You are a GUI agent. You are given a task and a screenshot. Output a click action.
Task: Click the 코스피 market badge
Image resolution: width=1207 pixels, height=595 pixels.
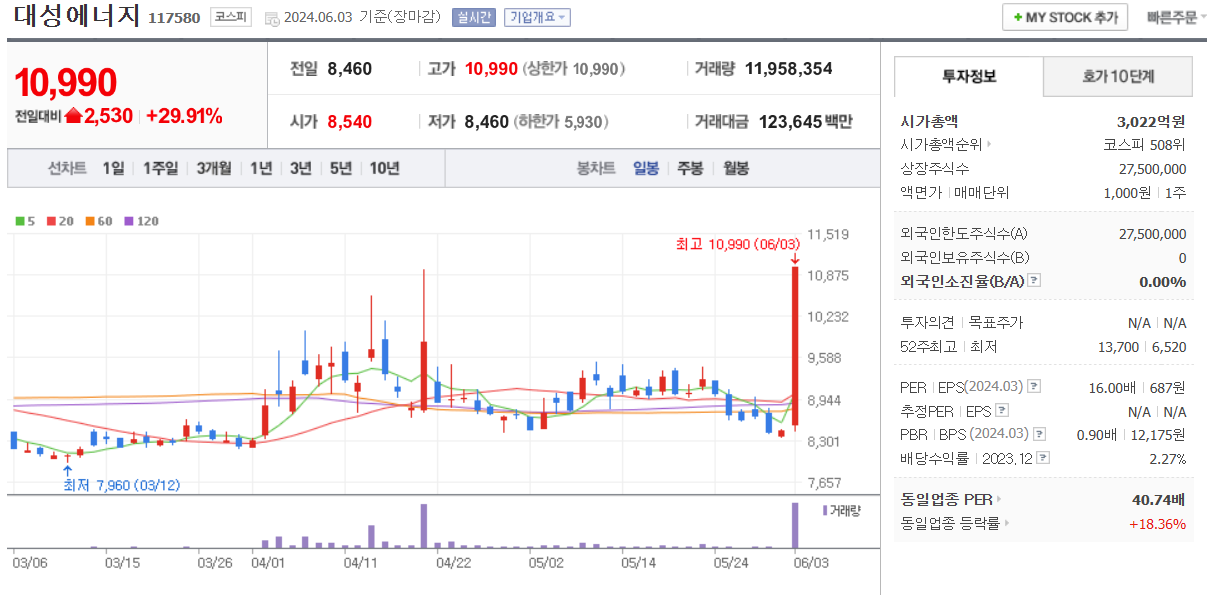click(231, 17)
